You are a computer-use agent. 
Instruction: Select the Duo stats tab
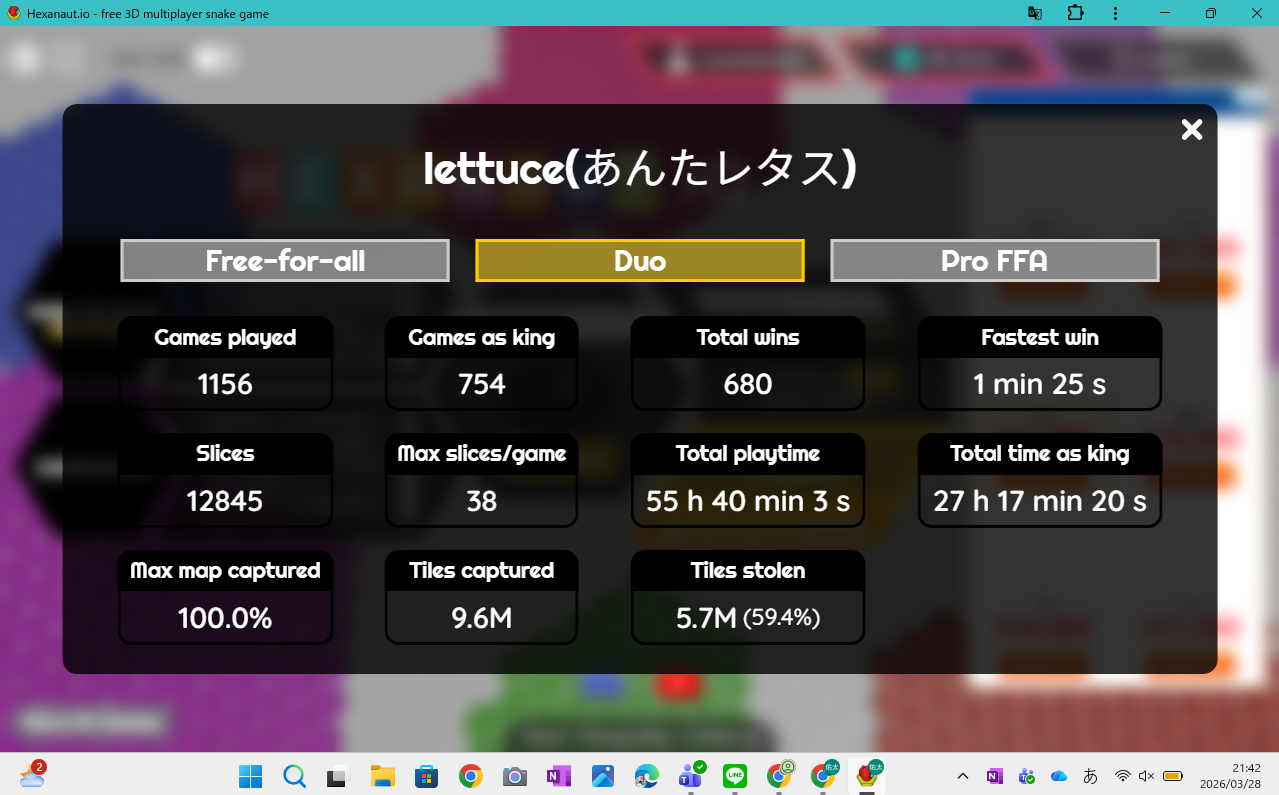(640, 261)
